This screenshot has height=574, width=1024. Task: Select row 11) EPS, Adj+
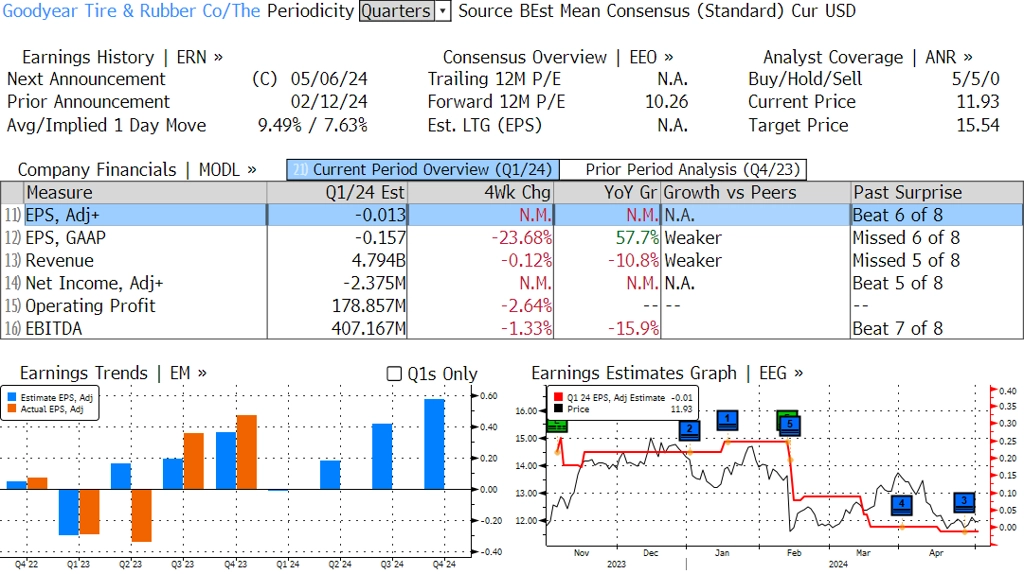(x=512, y=215)
